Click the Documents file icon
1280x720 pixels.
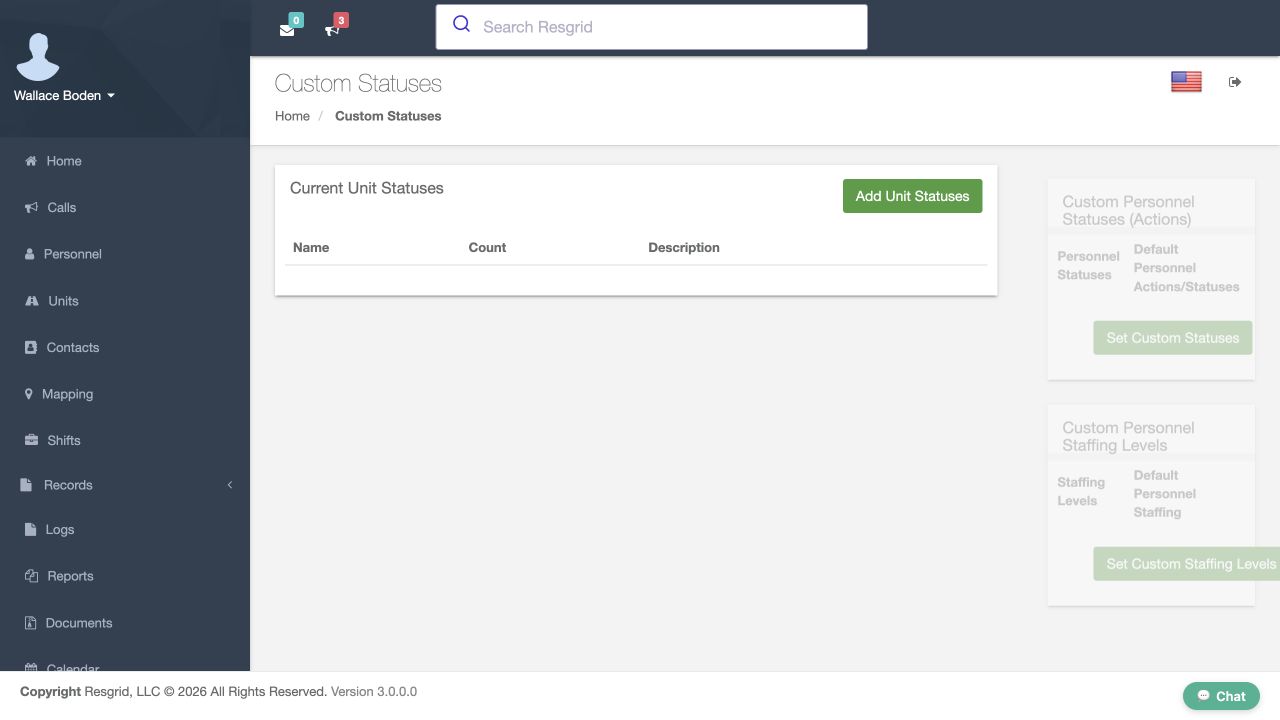(30, 623)
